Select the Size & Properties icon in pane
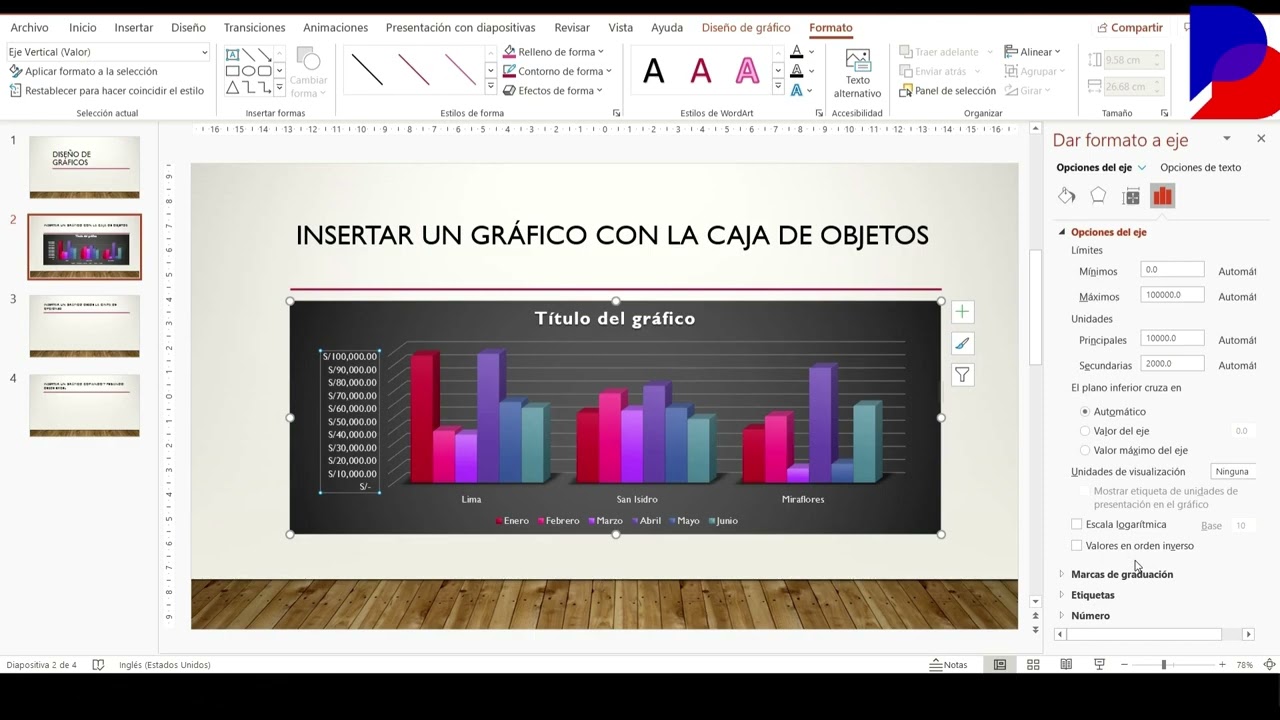The width and height of the screenshot is (1280, 720). coord(1131,196)
